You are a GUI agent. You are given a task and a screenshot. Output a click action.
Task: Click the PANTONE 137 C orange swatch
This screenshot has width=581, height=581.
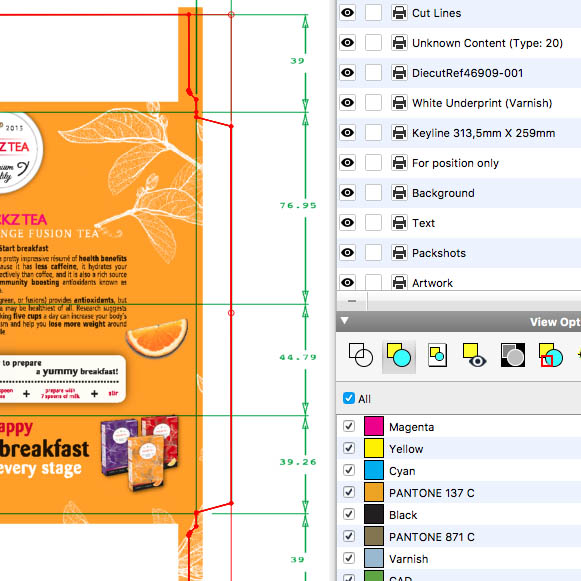pos(374,492)
